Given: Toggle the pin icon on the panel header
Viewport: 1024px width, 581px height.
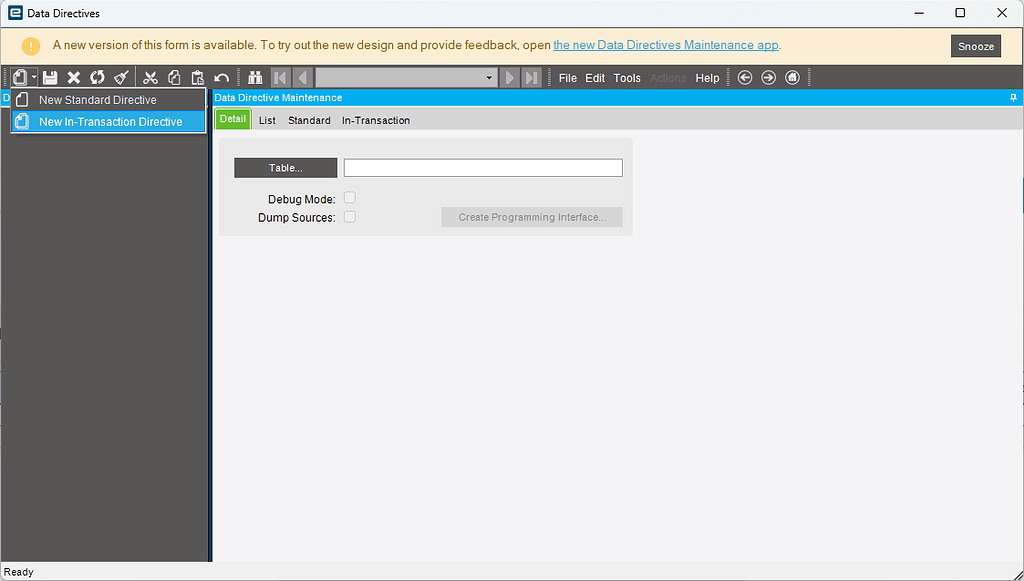Looking at the screenshot, I should pyautogui.click(x=1013, y=97).
